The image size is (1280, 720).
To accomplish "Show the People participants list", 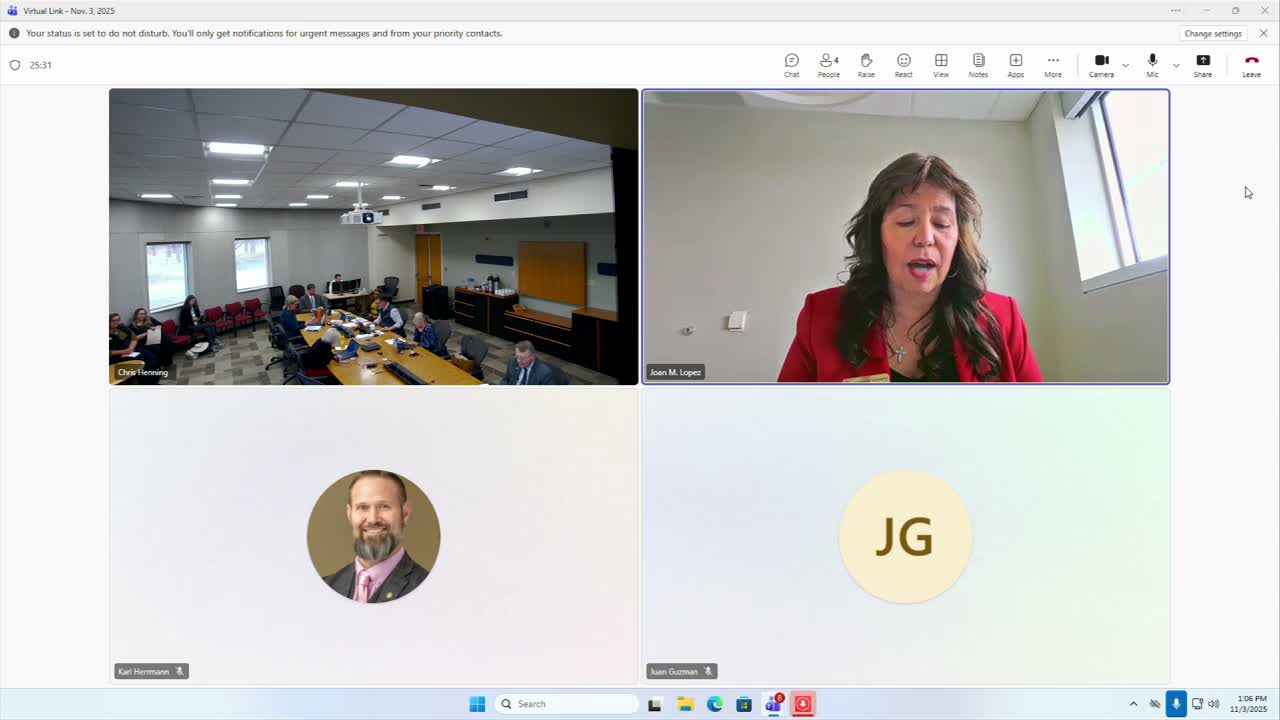I will click(x=829, y=65).
